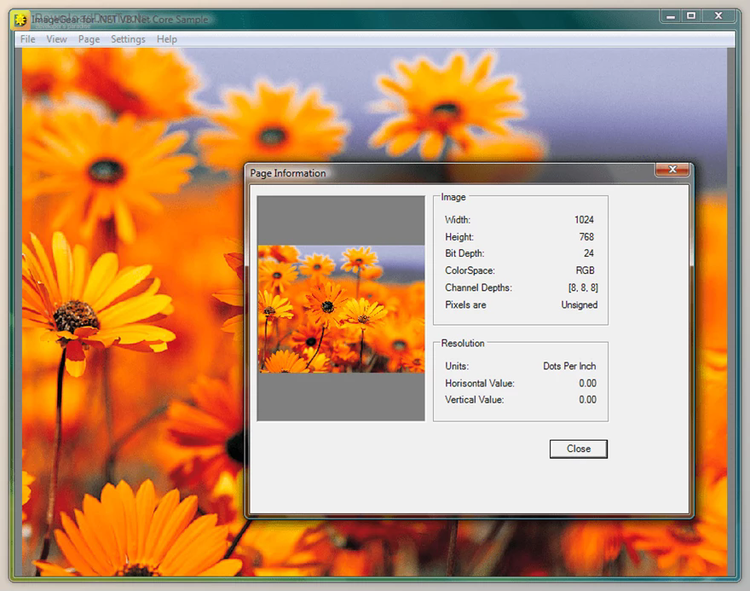Click the Page Information dialog title

coord(288,174)
